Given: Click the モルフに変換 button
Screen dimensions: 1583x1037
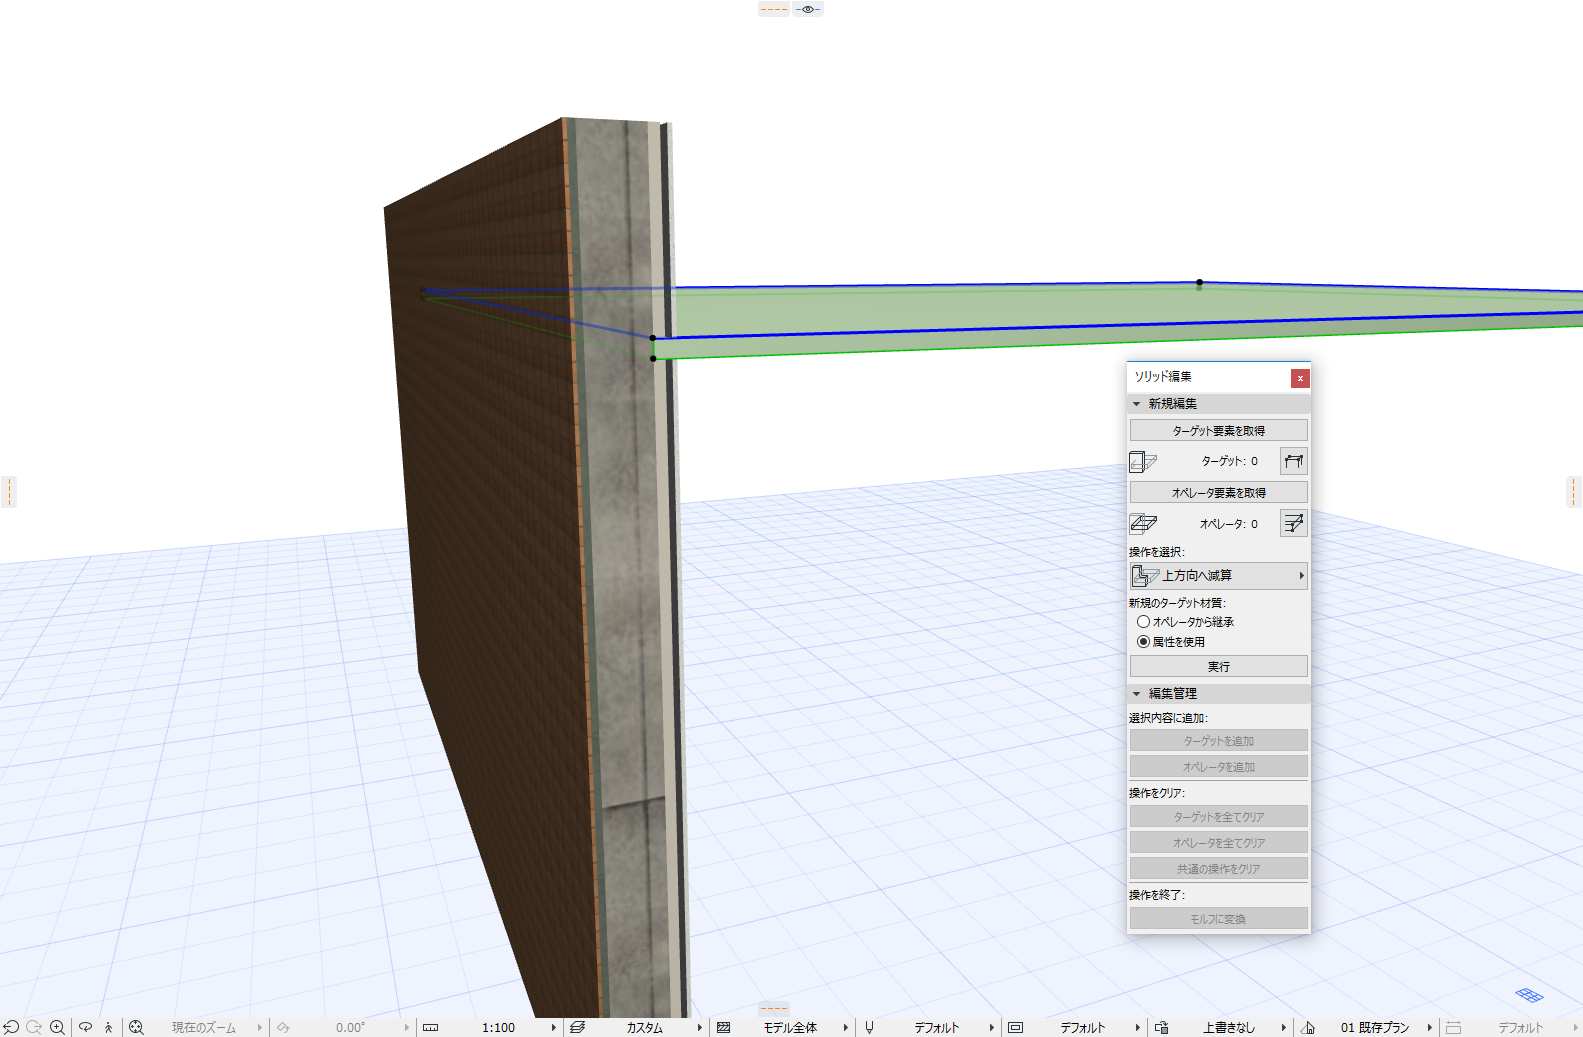Looking at the screenshot, I should pos(1218,919).
